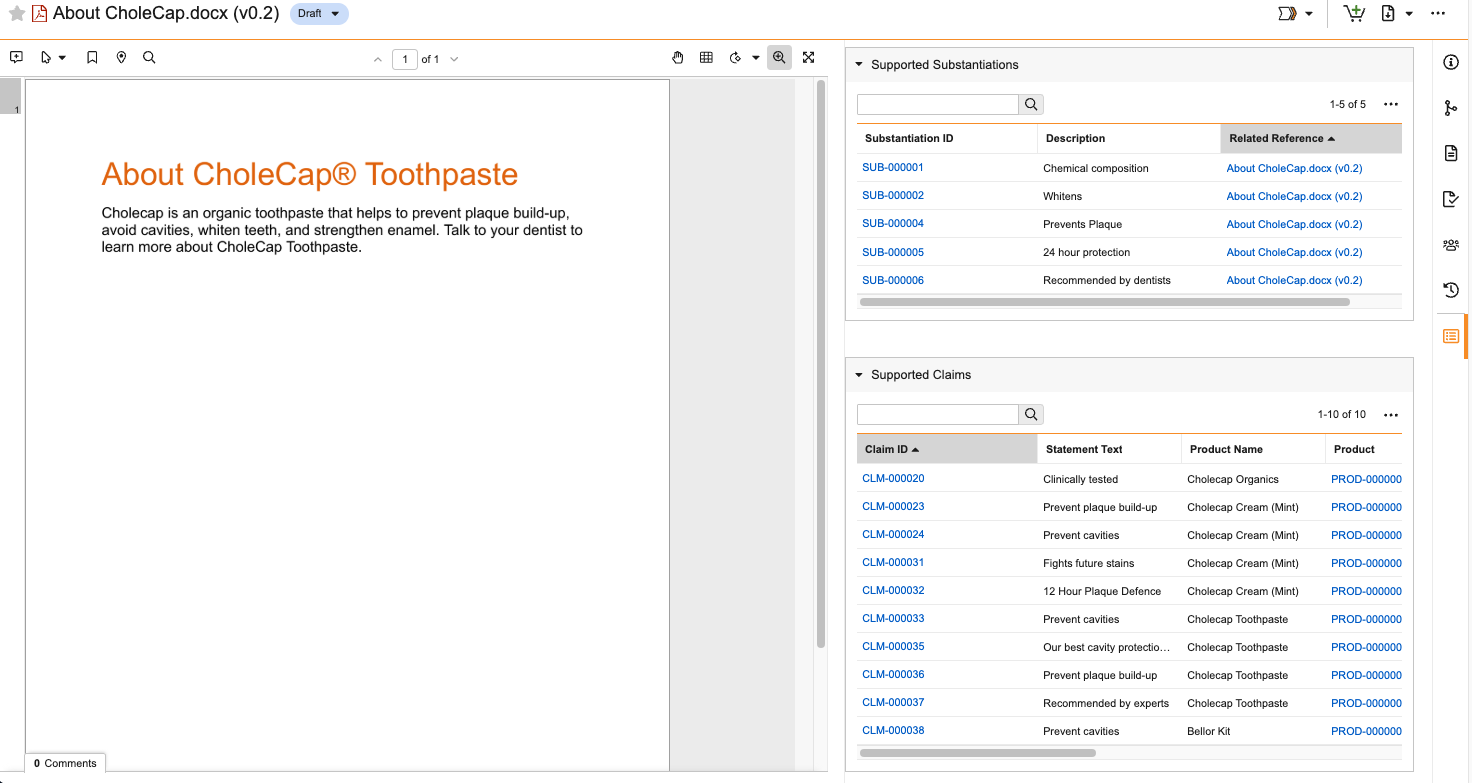Star the About CholeCap document as favorite
1472x783 pixels.
point(16,14)
